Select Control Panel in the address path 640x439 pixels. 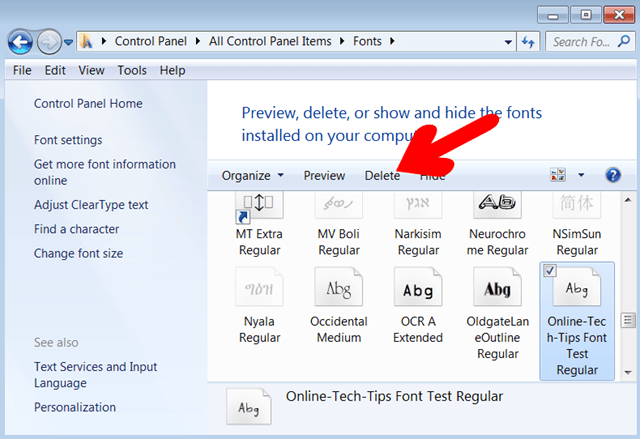coord(151,41)
